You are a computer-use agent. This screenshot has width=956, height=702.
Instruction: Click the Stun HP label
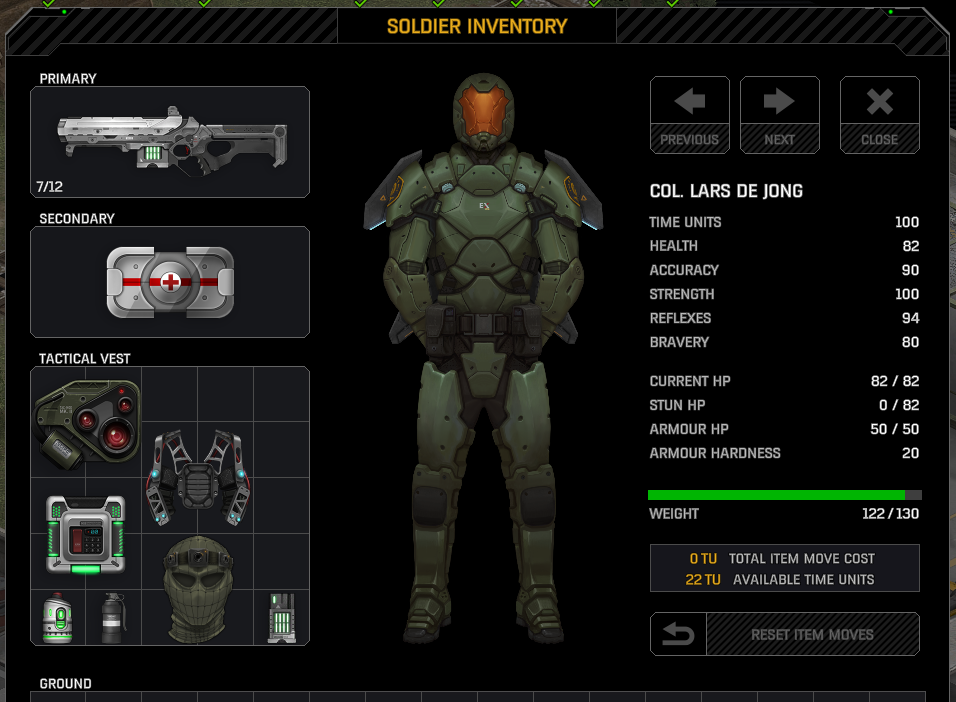(677, 405)
